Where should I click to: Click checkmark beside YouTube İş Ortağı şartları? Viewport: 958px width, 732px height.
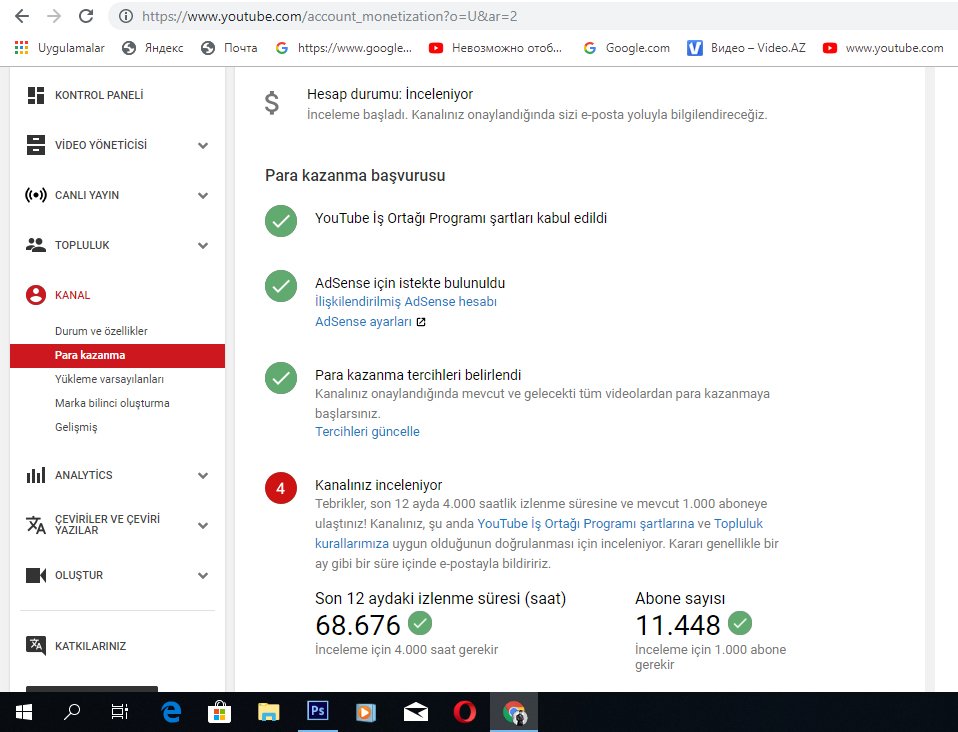pos(281,221)
